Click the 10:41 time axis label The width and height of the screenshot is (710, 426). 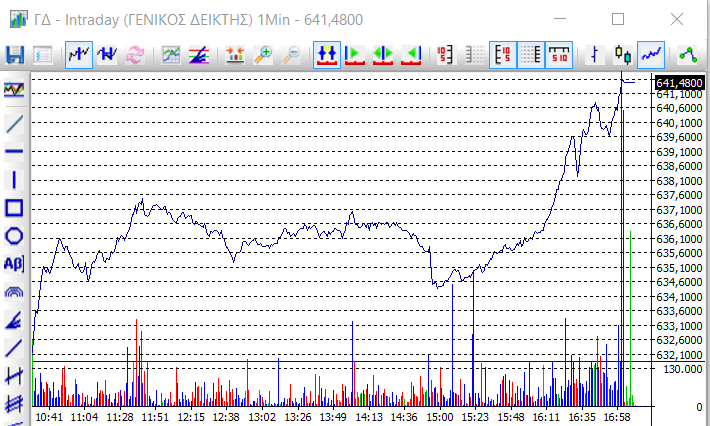pos(49,417)
